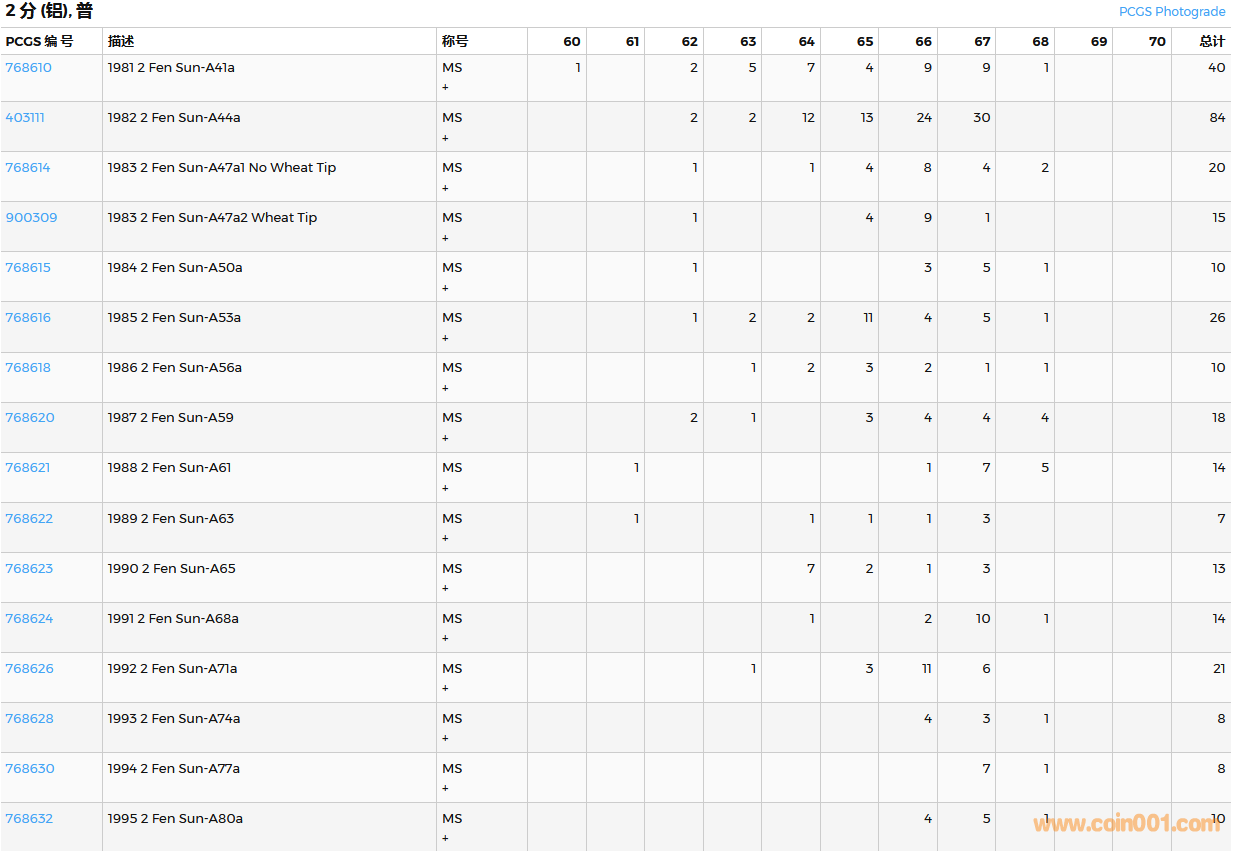This screenshot has height=851, width=1233.
Task: Expand plus sign under 1981 2 Fen MS
Action: click(x=445, y=88)
